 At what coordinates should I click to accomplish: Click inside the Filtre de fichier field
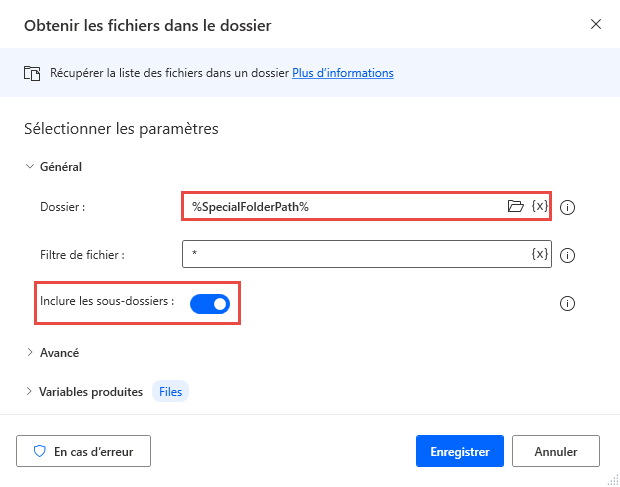tap(350, 254)
